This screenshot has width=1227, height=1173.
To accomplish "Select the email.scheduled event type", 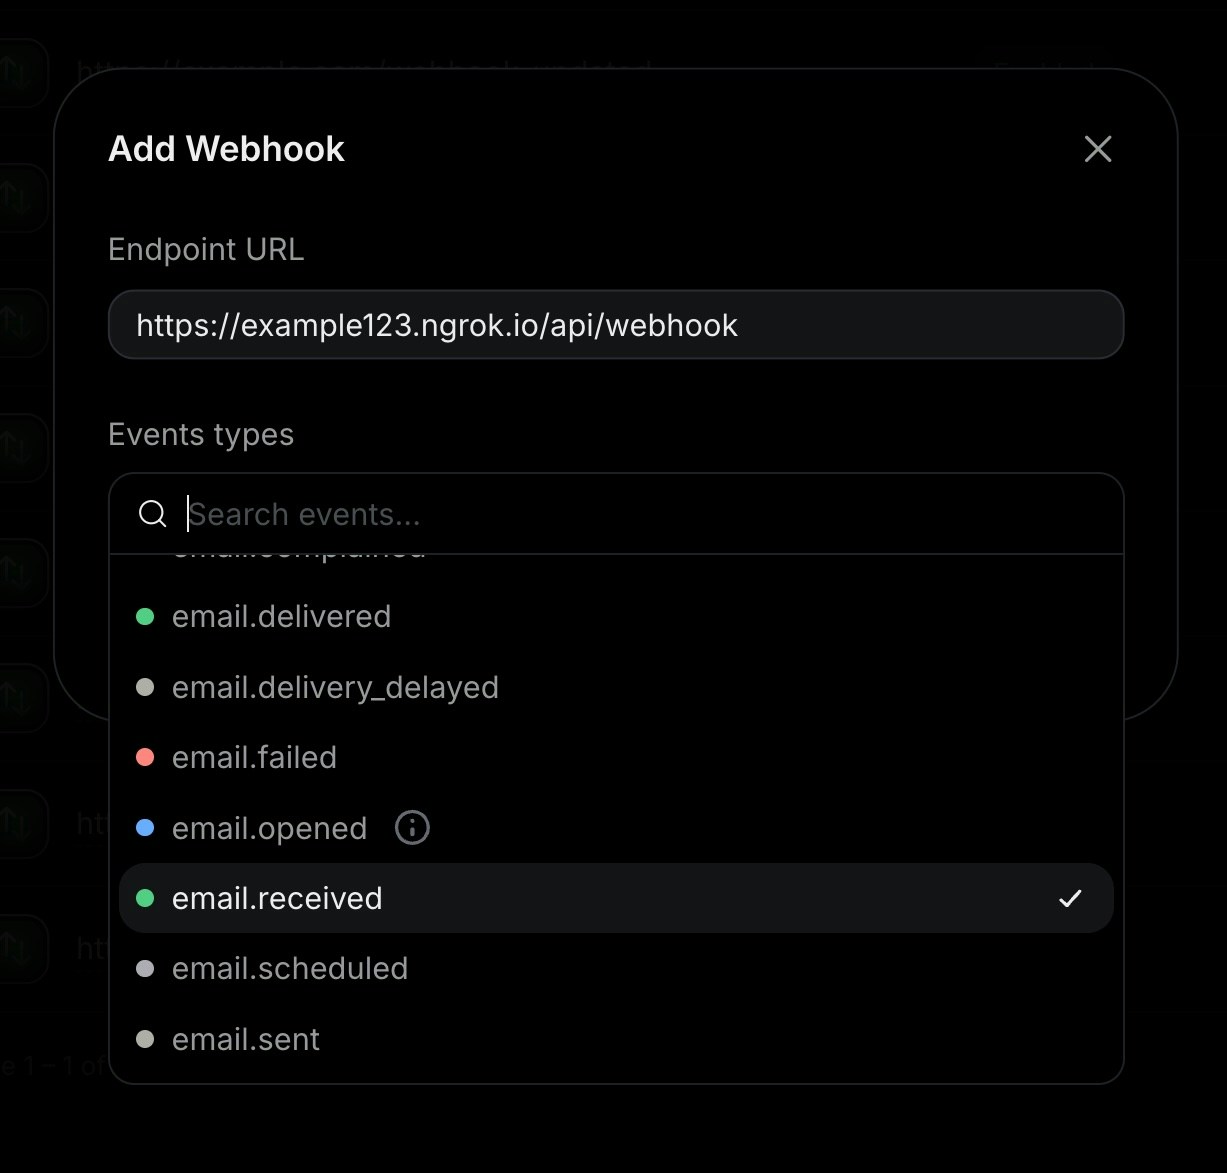I will pos(290,967).
